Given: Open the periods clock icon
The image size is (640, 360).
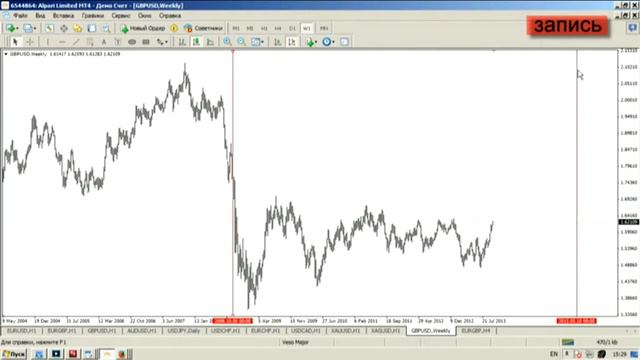Looking at the screenshot, I should coord(327,42).
